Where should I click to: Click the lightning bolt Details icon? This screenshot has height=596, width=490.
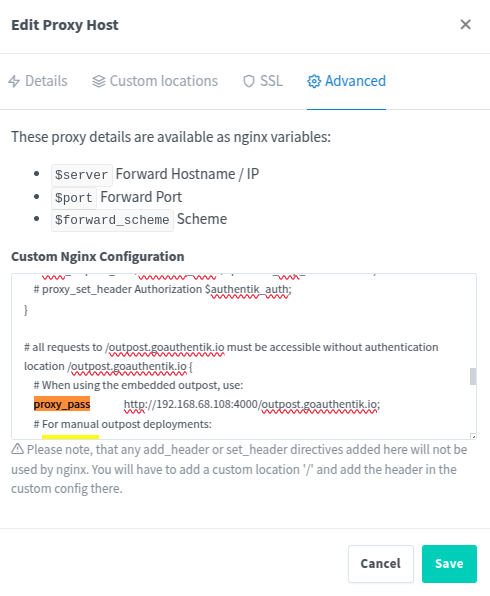[14, 81]
